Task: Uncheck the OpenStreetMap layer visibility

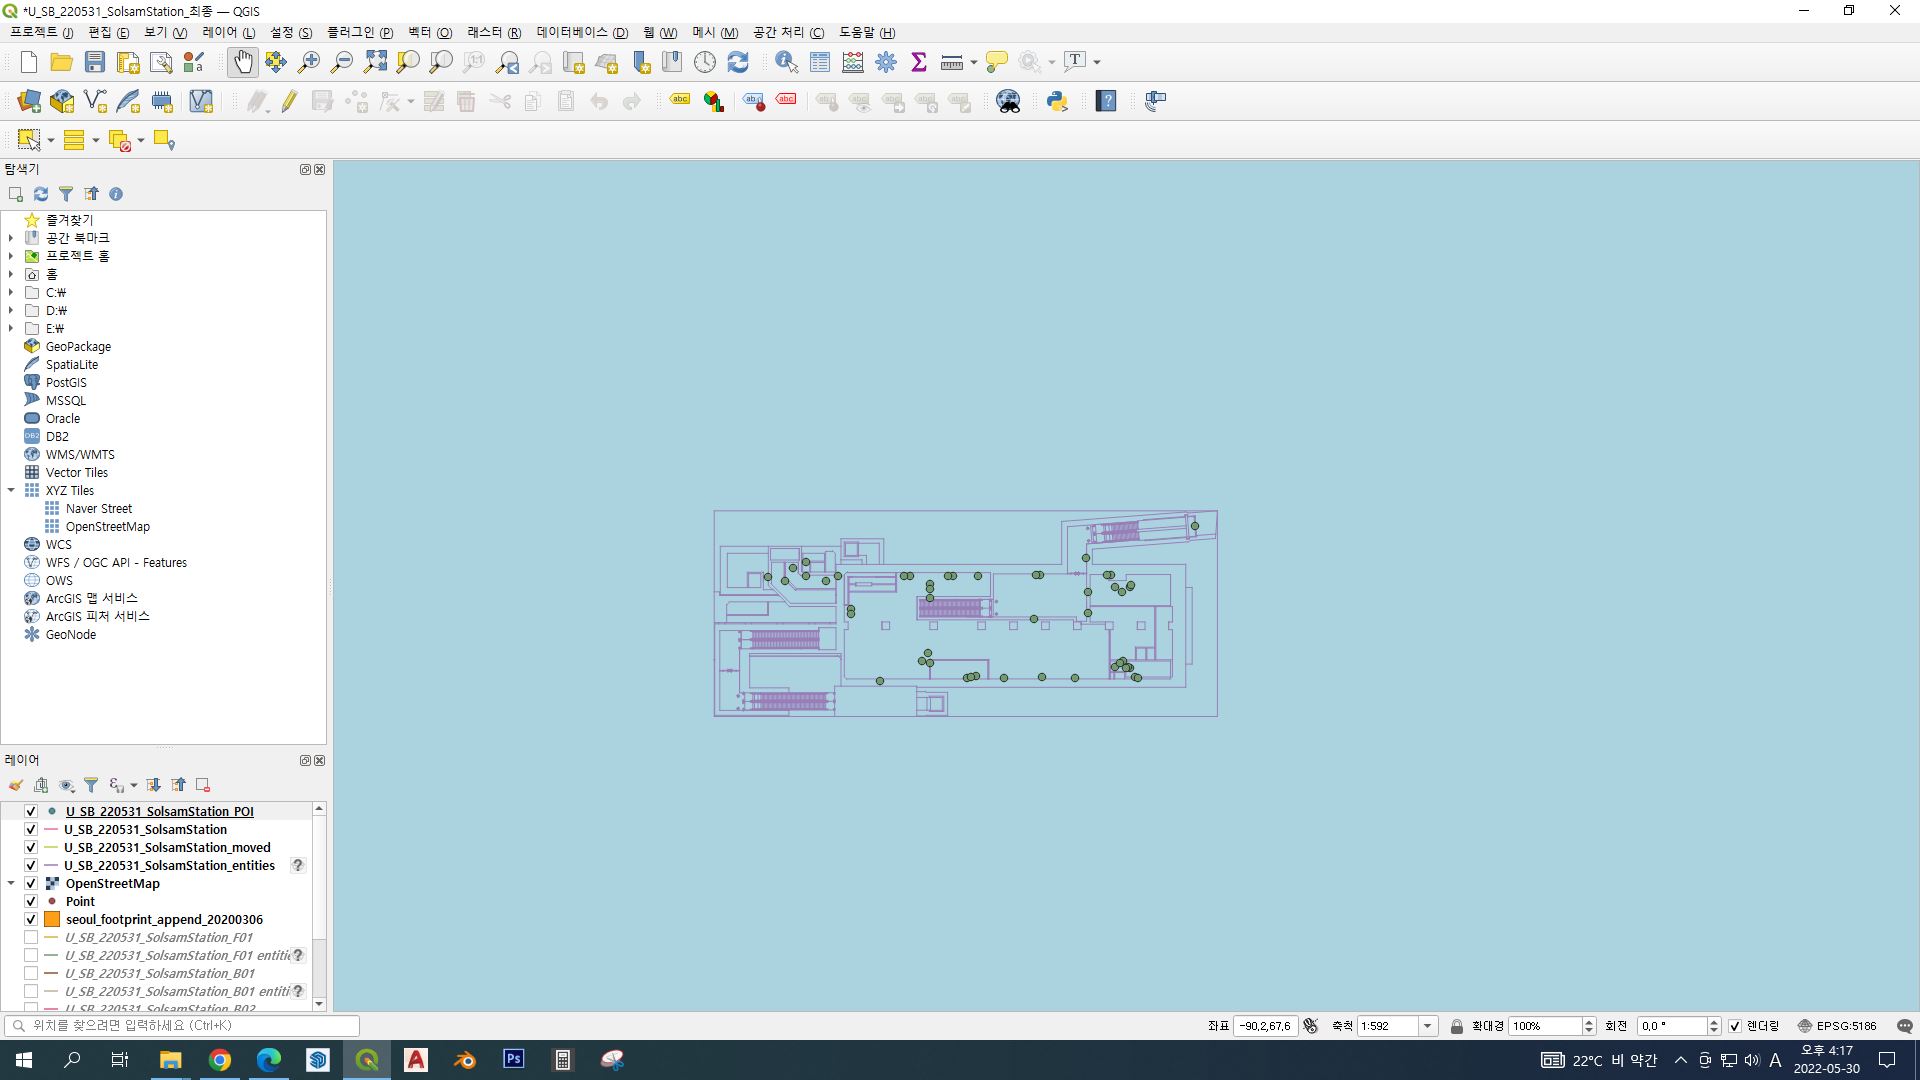Action: (x=31, y=884)
